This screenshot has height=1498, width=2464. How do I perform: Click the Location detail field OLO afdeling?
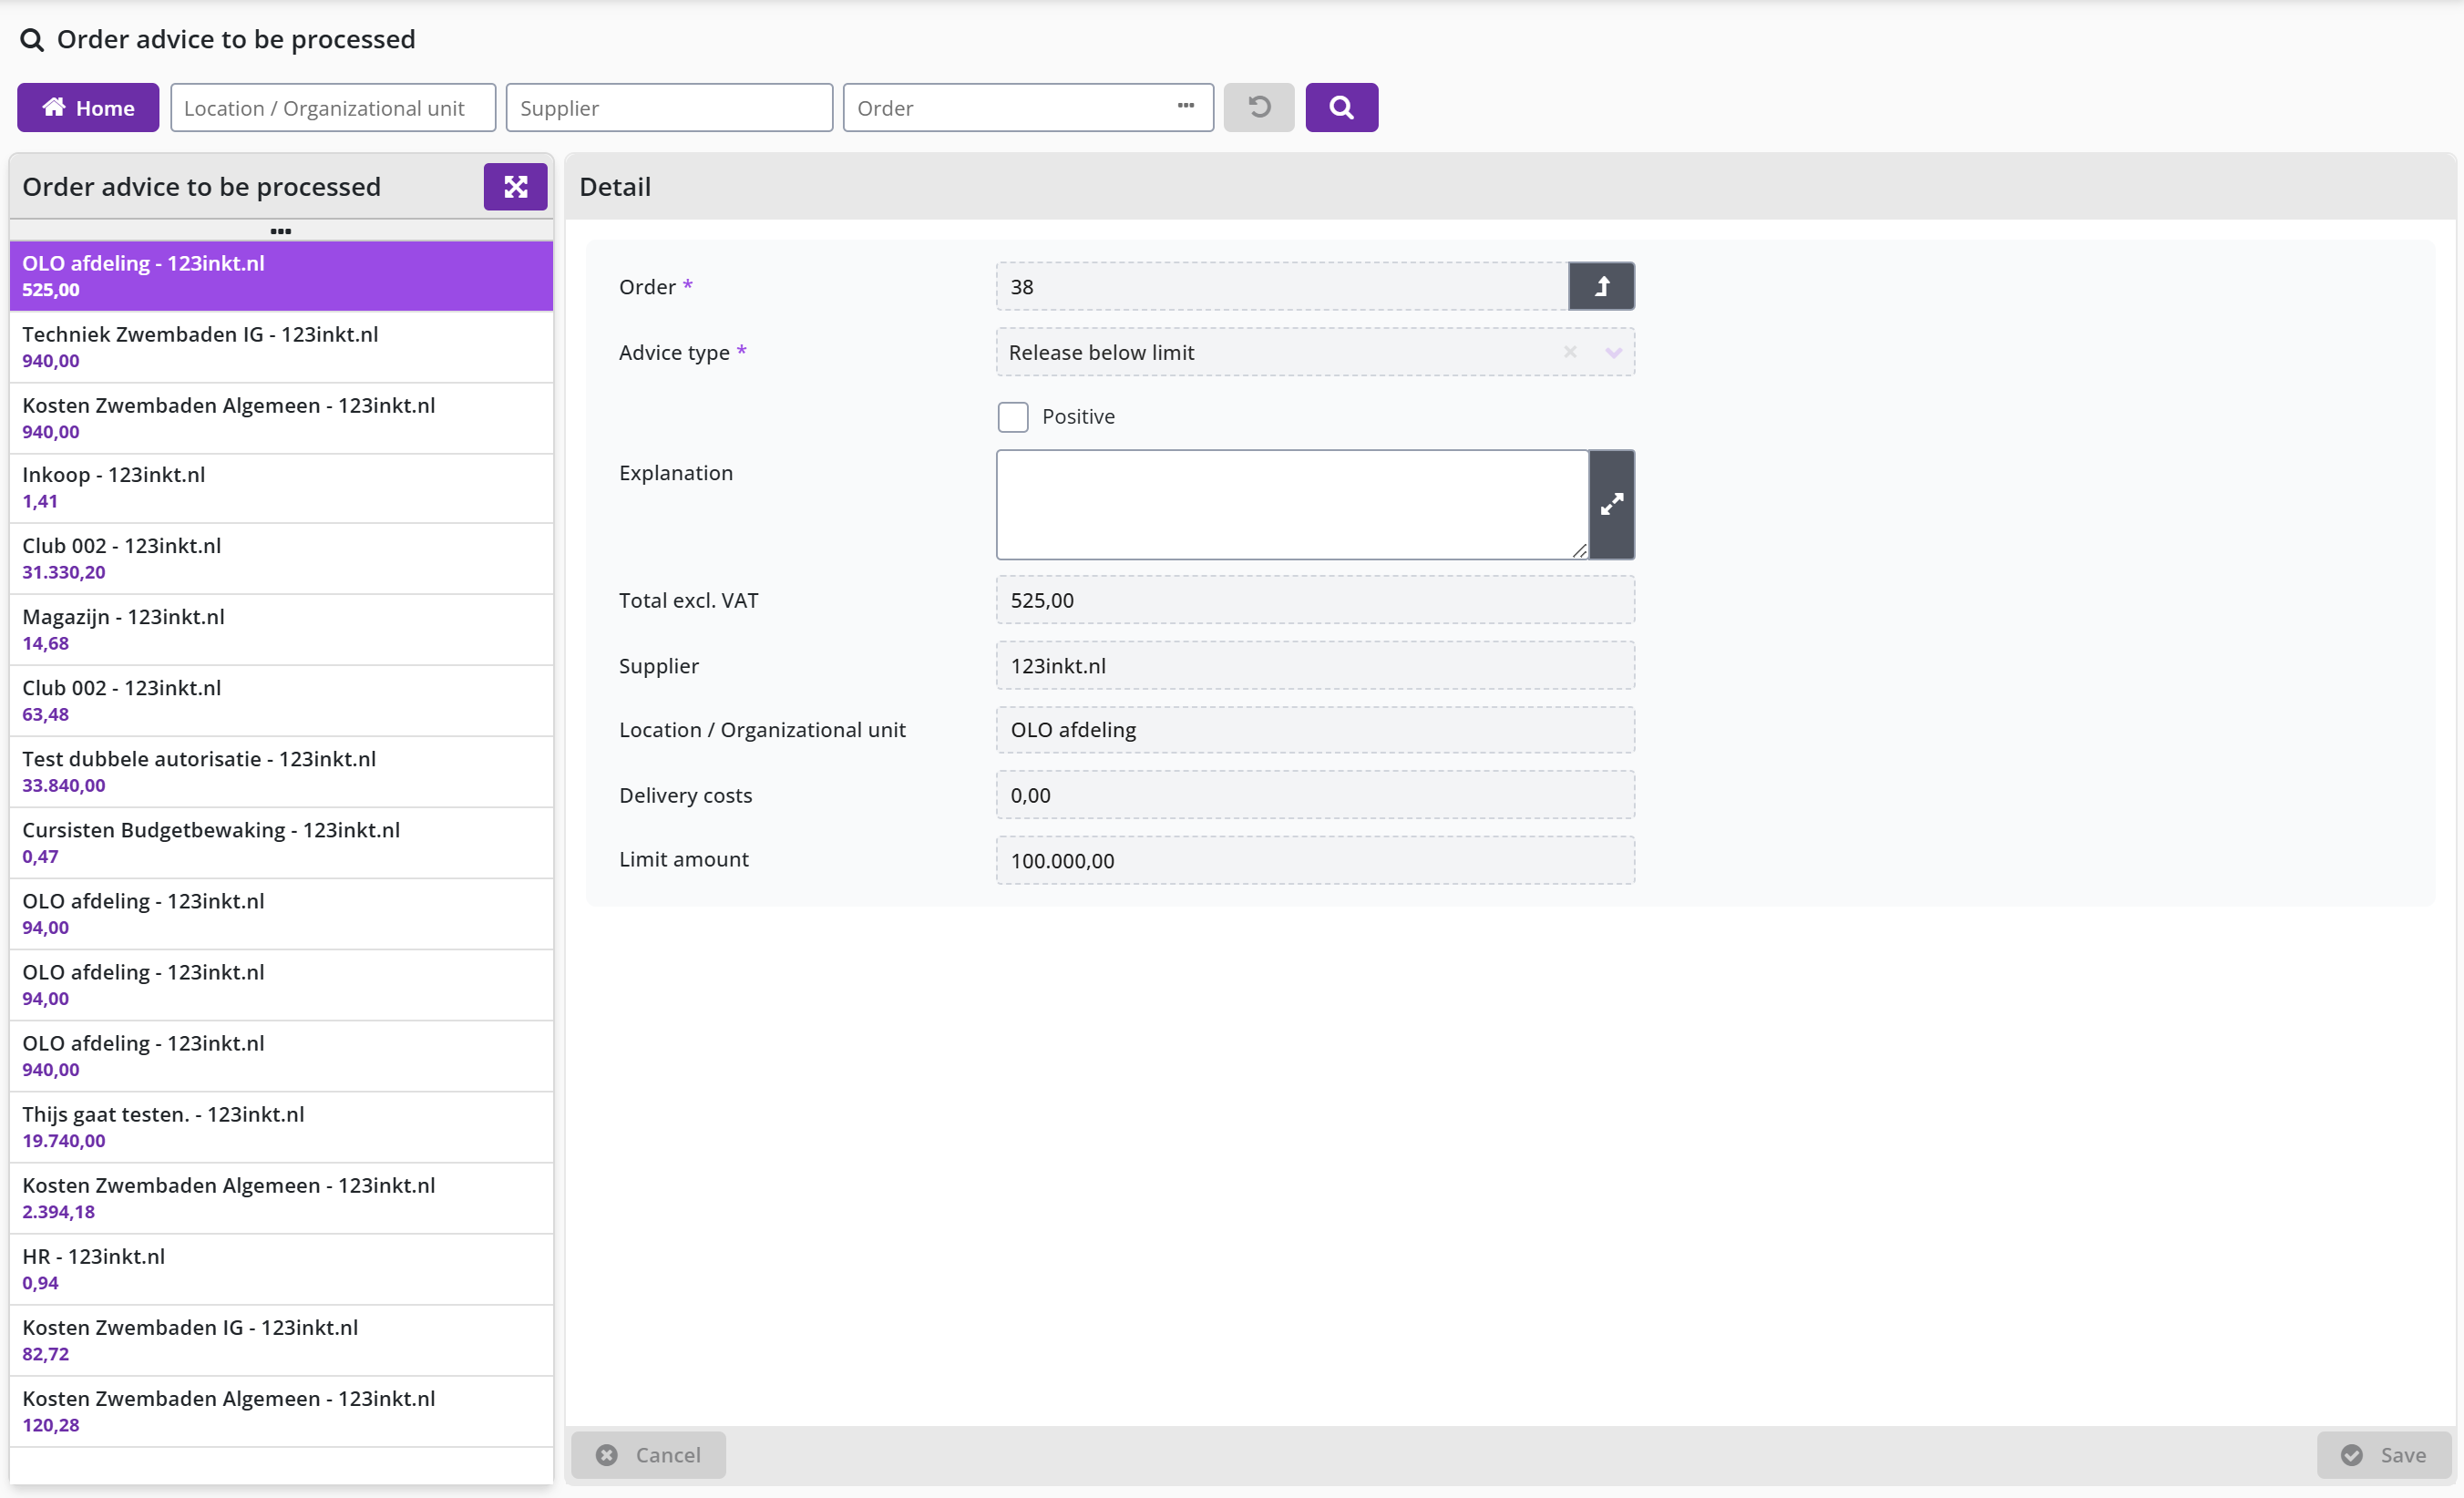[x=1315, y=730]
